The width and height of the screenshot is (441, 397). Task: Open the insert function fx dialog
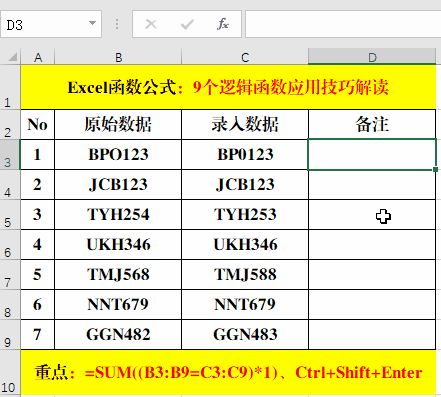pyautogui.click(x=223, y=24)
